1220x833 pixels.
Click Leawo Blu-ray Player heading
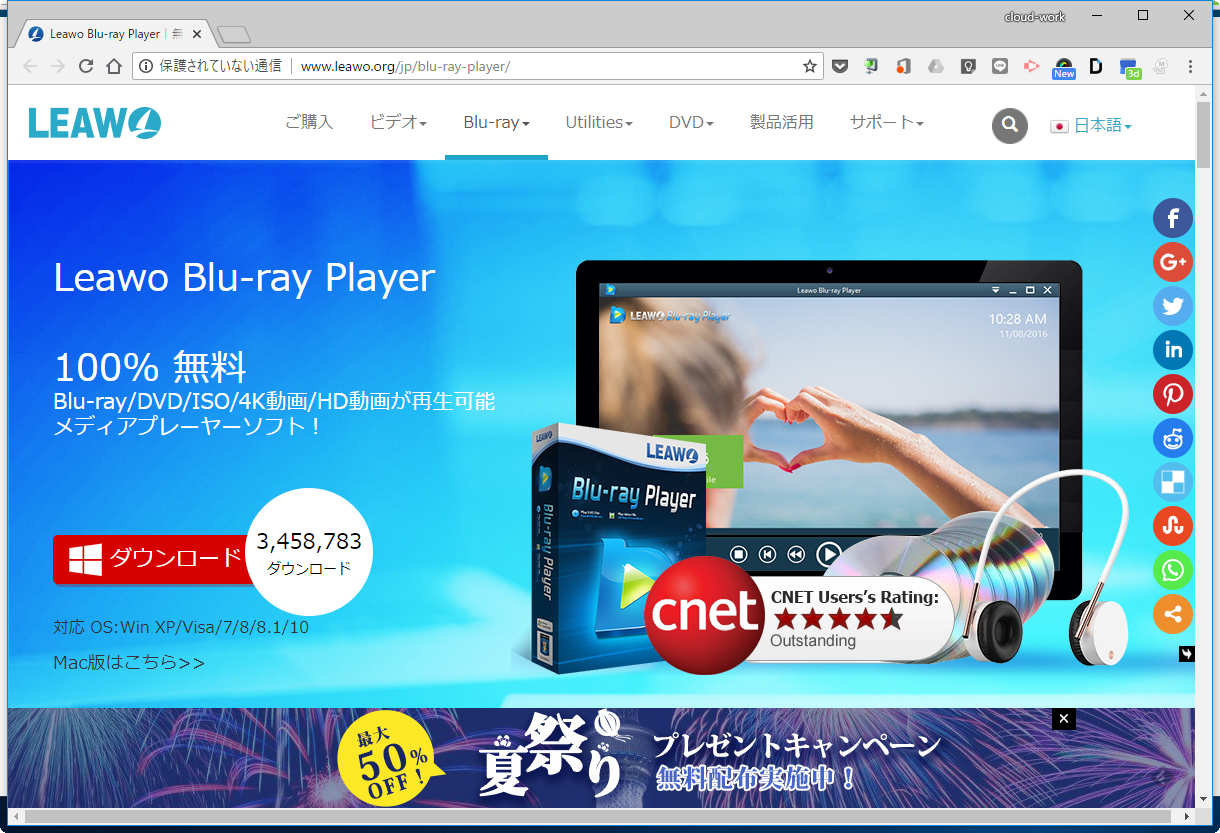244,278
